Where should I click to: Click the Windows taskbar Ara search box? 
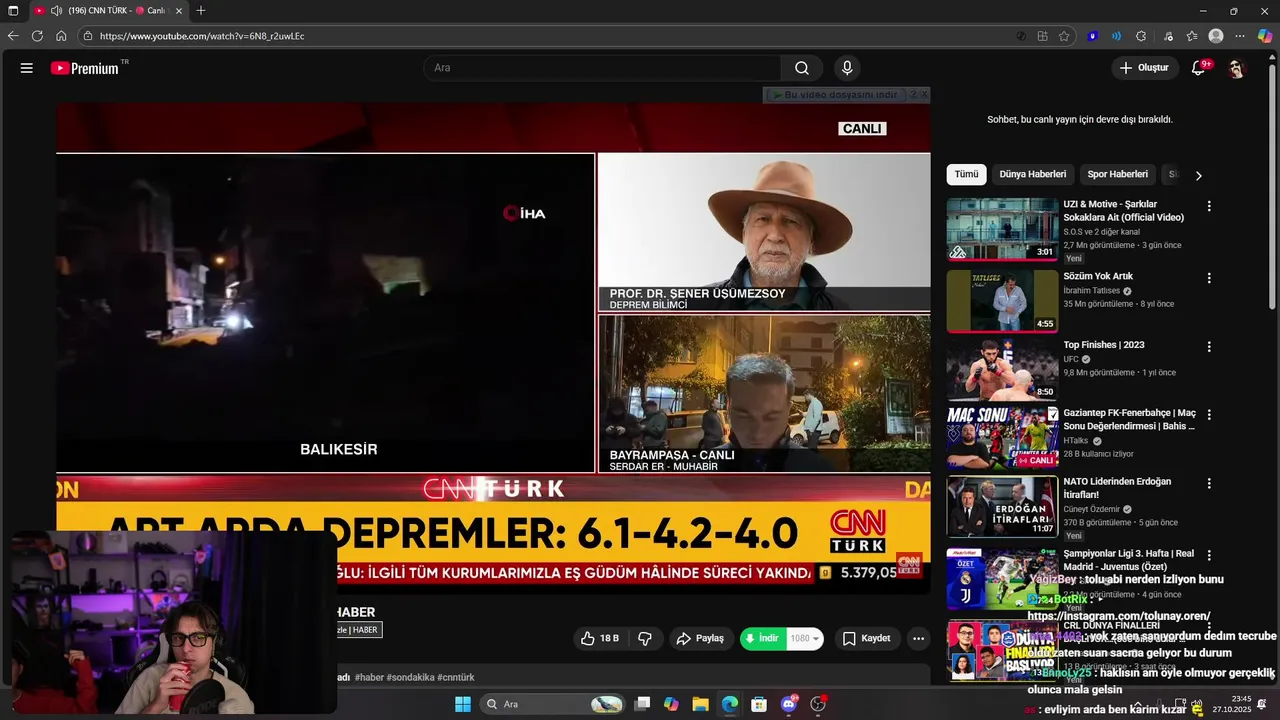coord(552,704)
